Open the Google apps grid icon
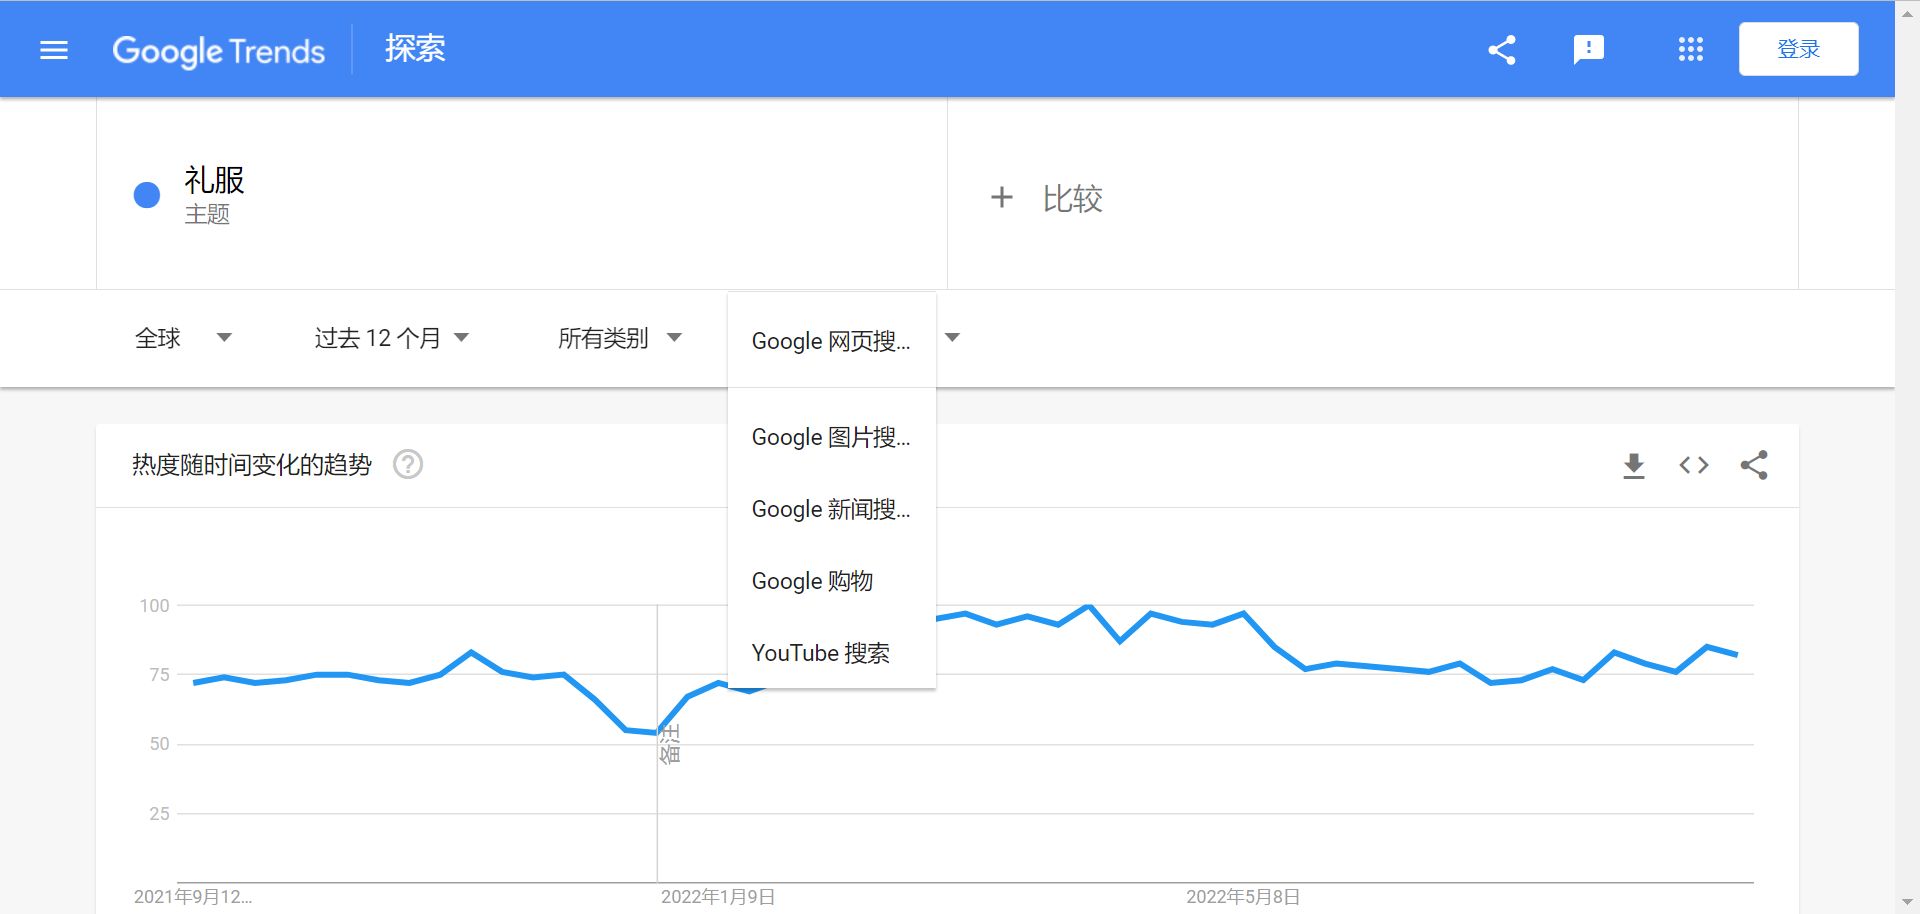 pos(1690,49)
